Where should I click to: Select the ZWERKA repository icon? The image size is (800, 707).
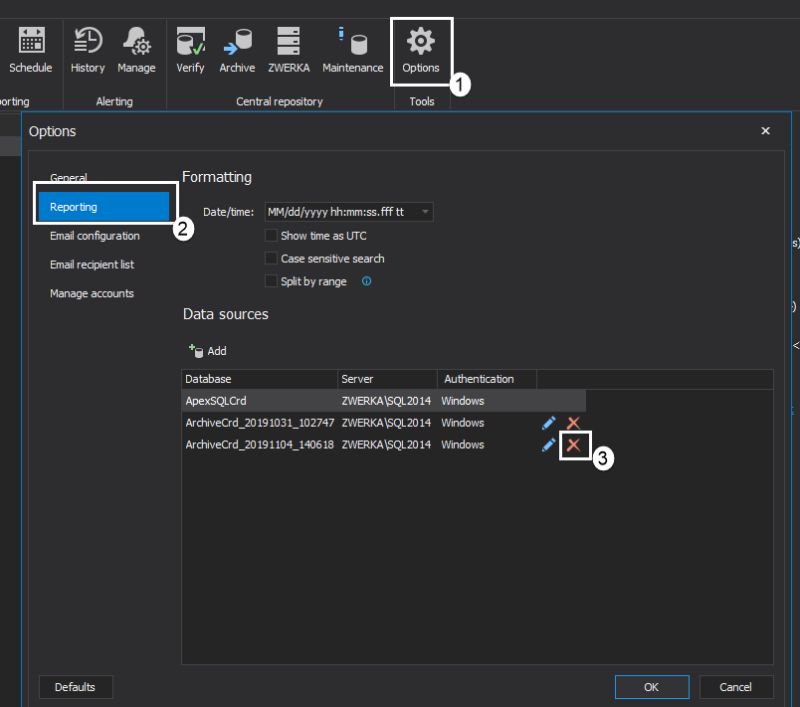click(x=288, y=44)
